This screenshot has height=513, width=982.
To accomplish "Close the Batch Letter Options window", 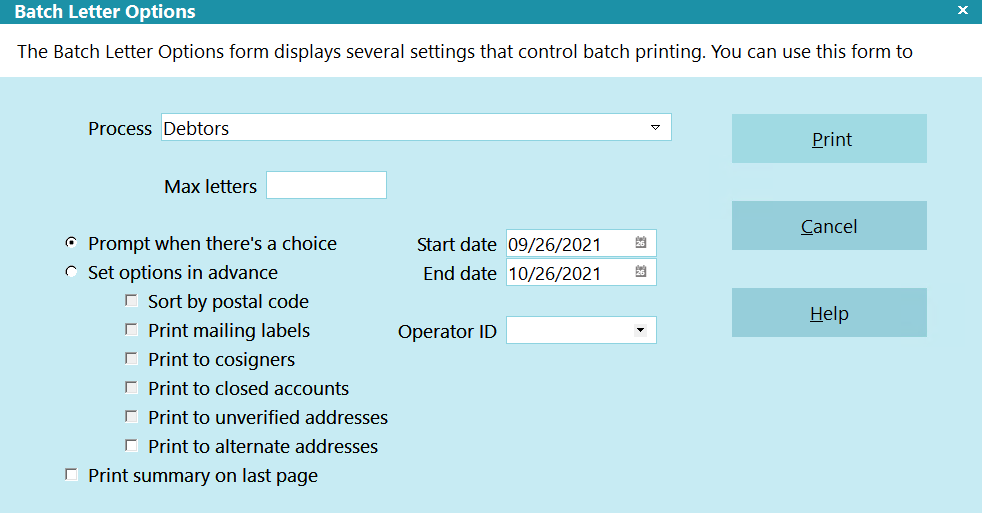I will 963,11.
